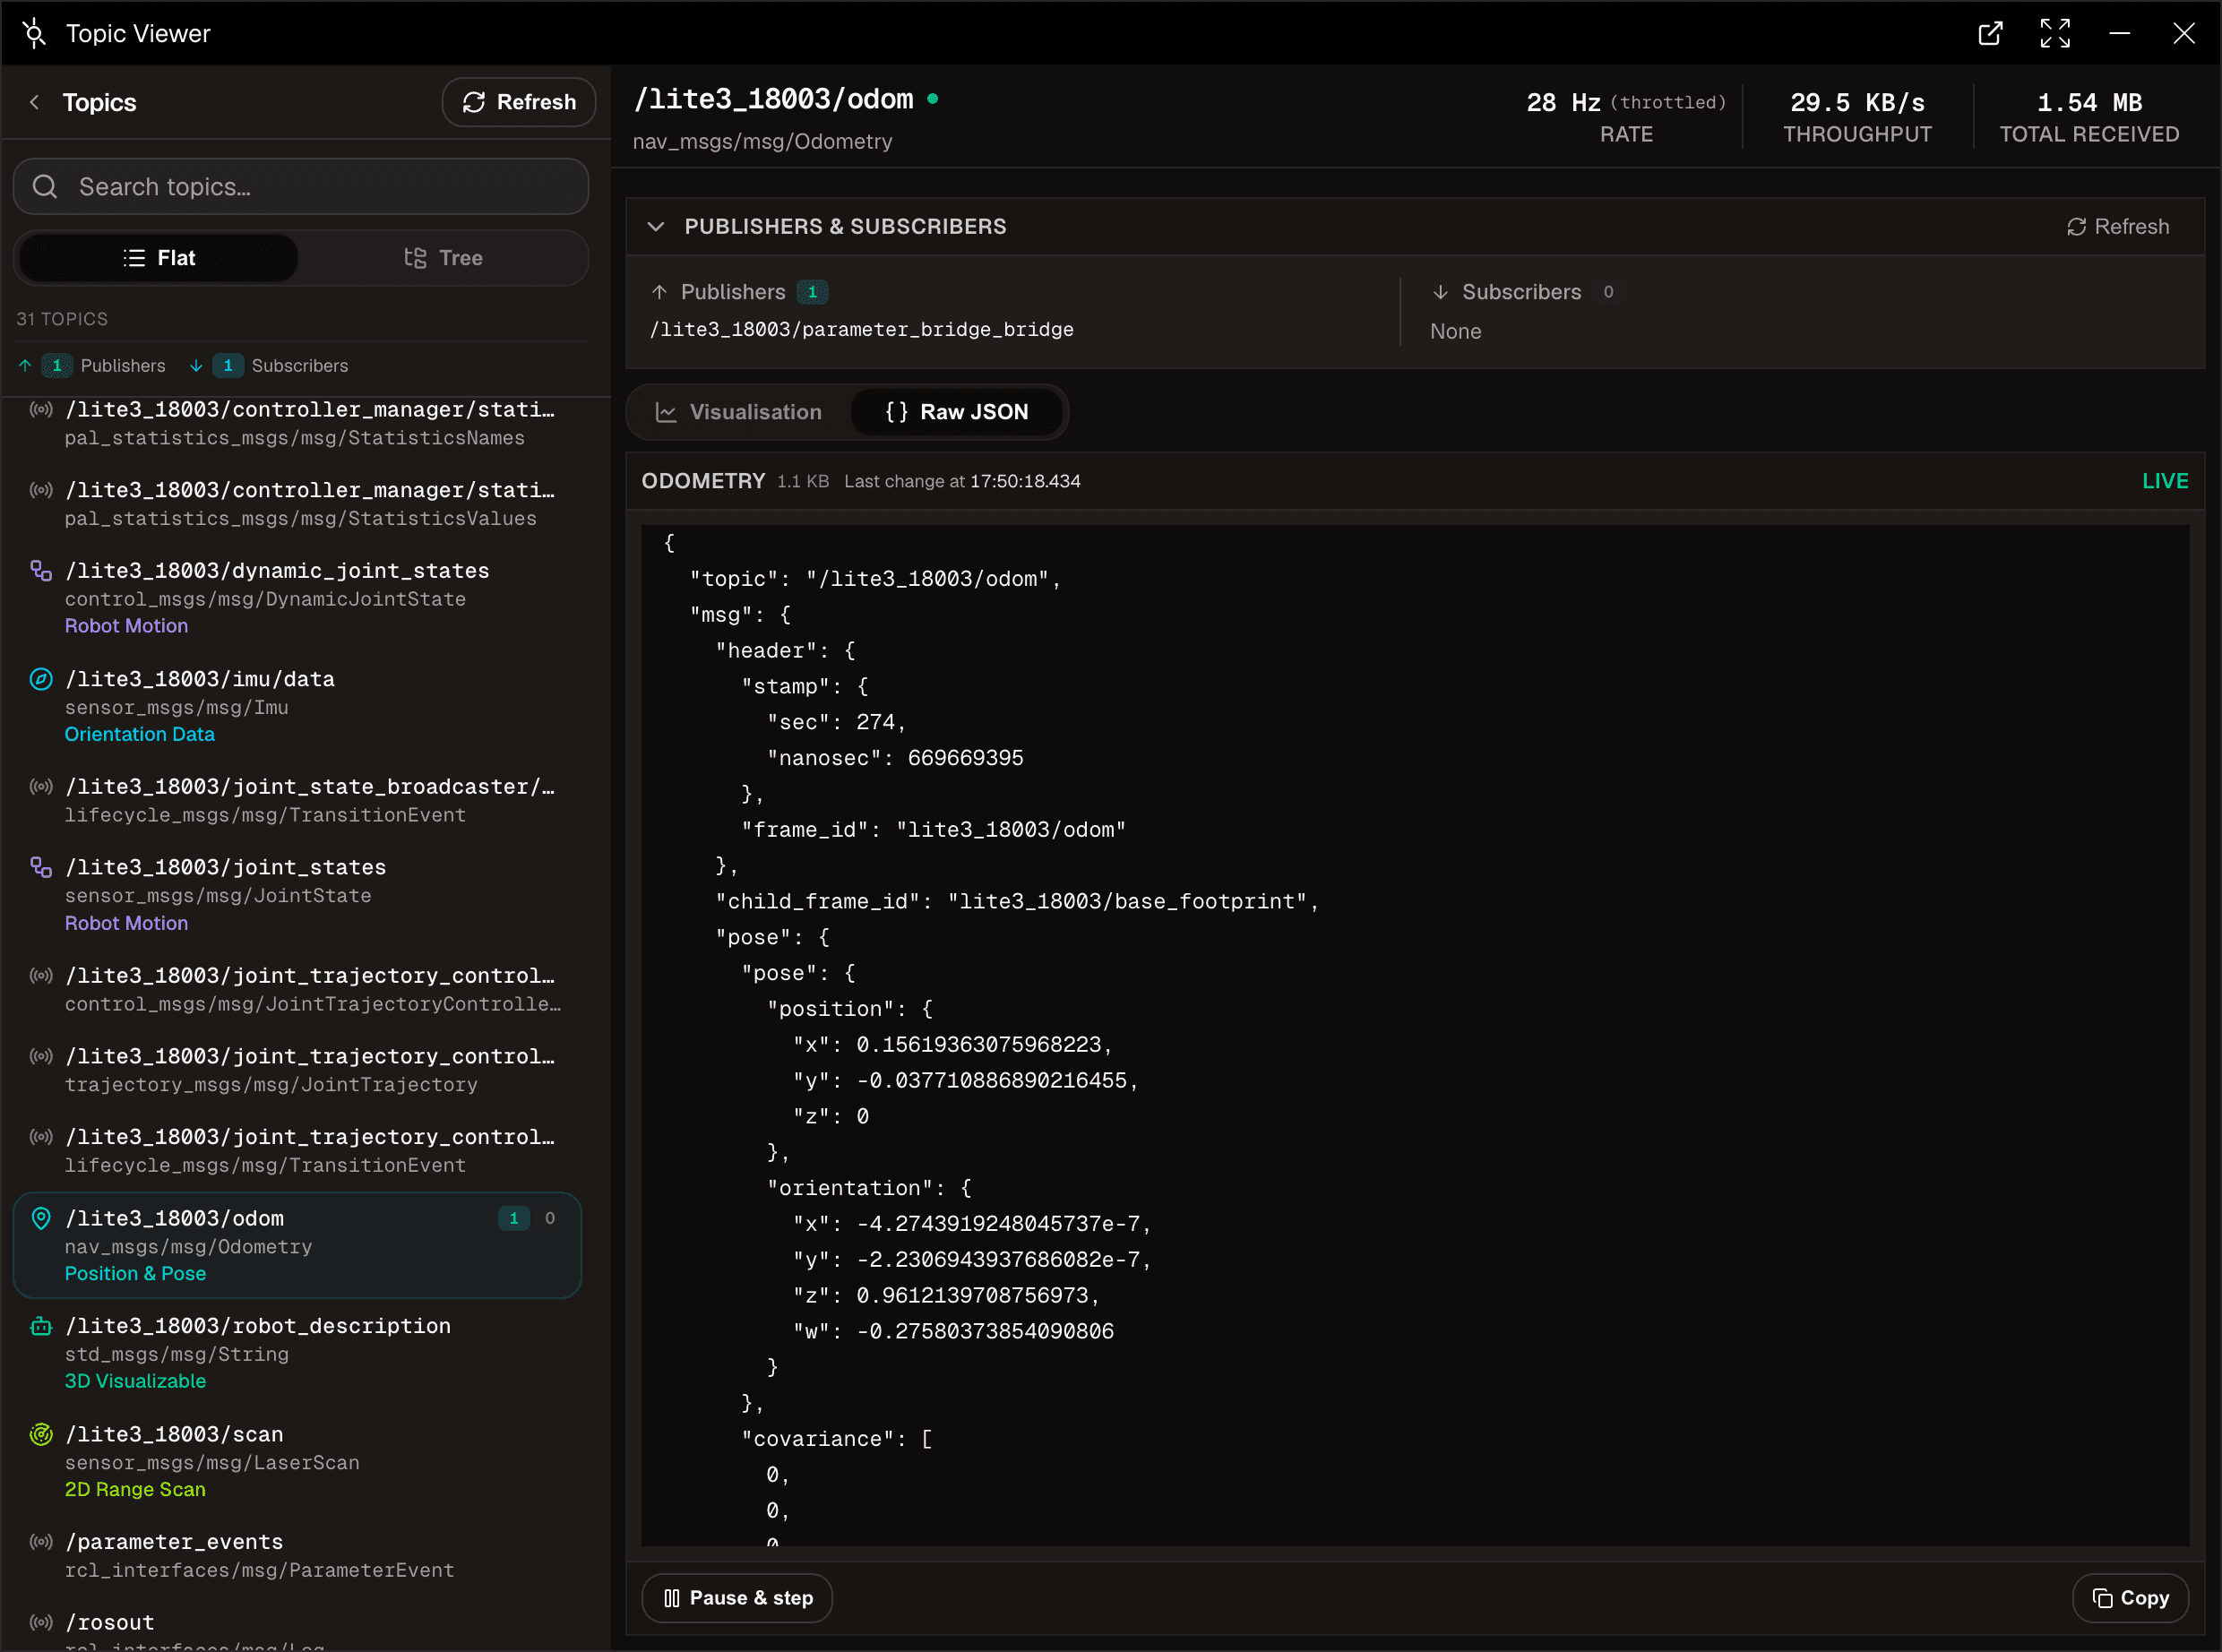Click the Position & Pose tag
Image resolution: width=2222 pixels, height=1652 pixels.
point(135,1274)
